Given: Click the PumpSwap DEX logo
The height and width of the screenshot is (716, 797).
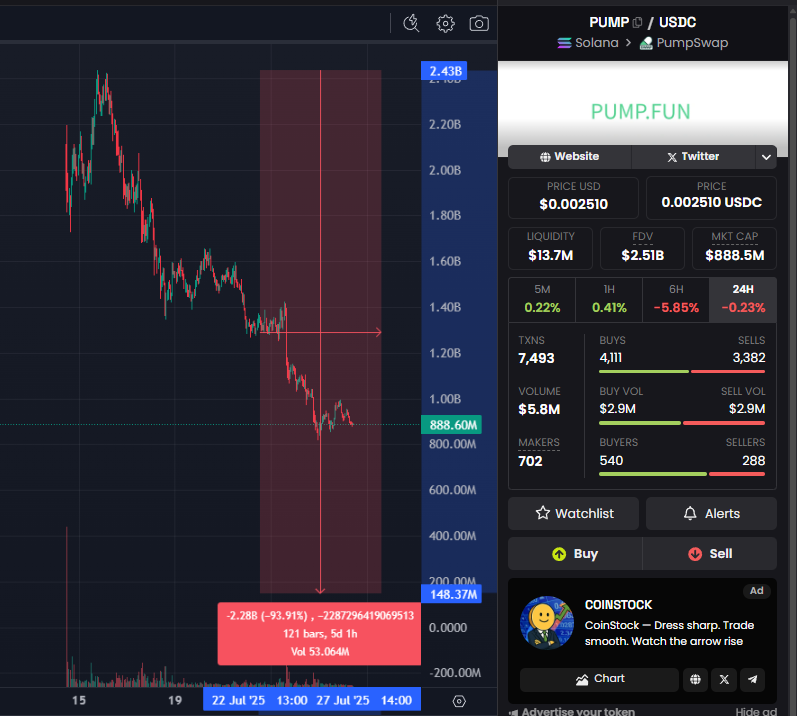Looking at the screenshot, I should click(646, 43).
